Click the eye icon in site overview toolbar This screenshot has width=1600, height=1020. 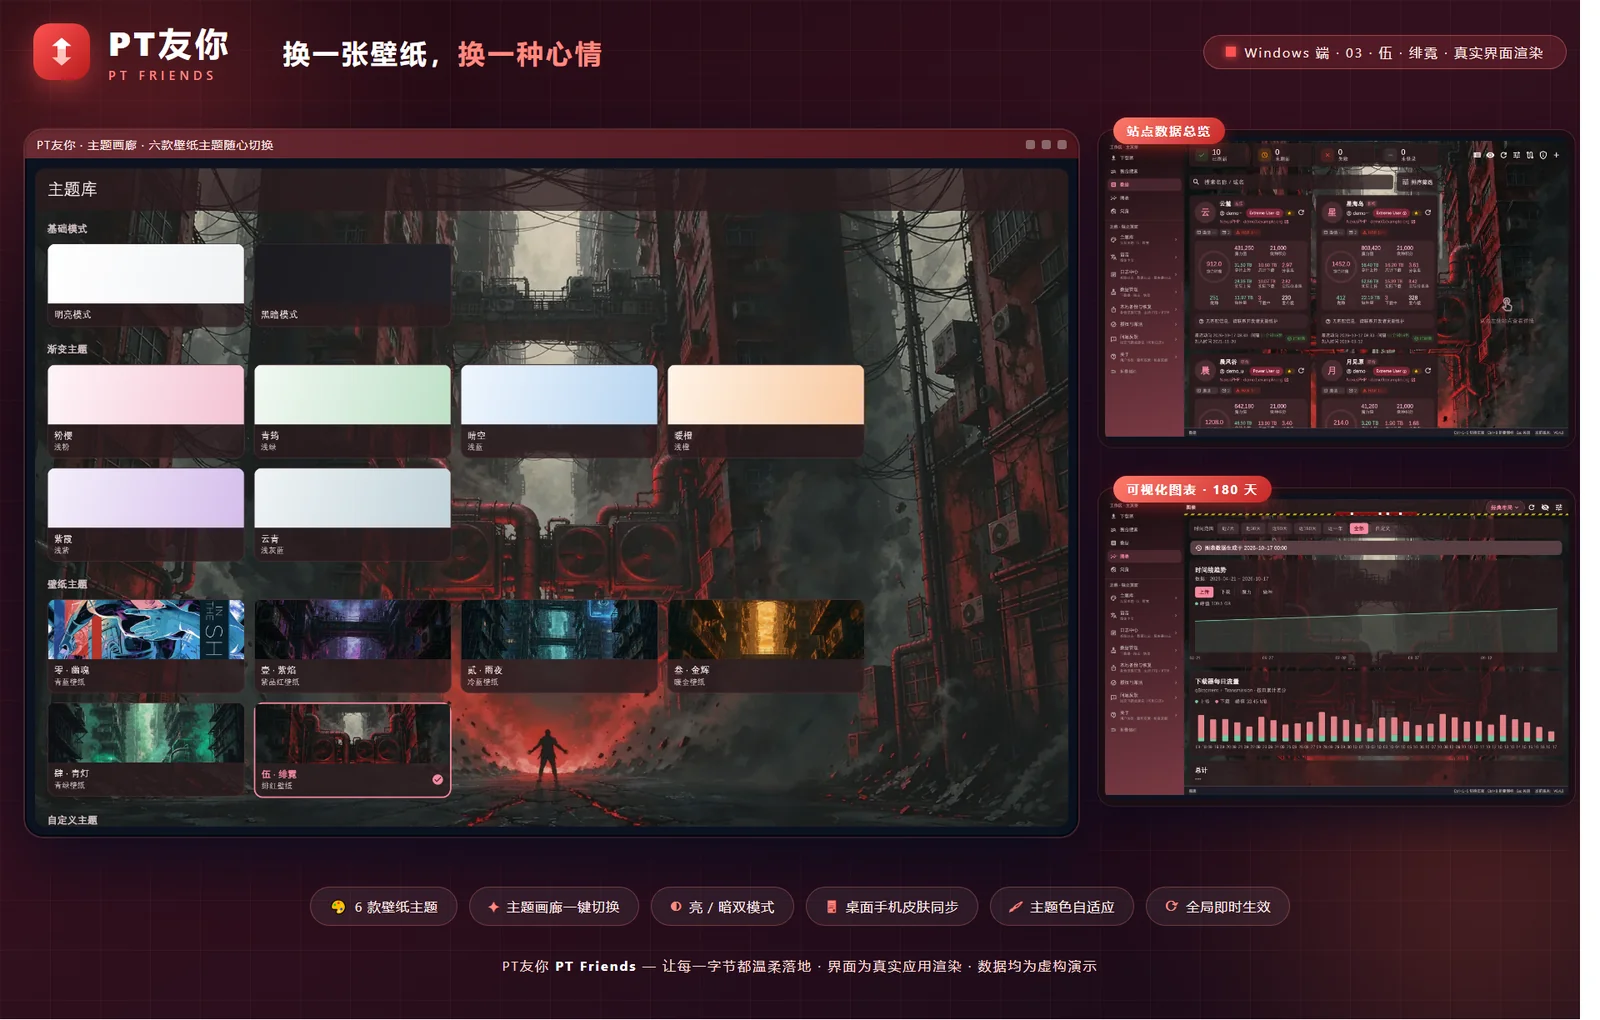tap(1490, 155)
